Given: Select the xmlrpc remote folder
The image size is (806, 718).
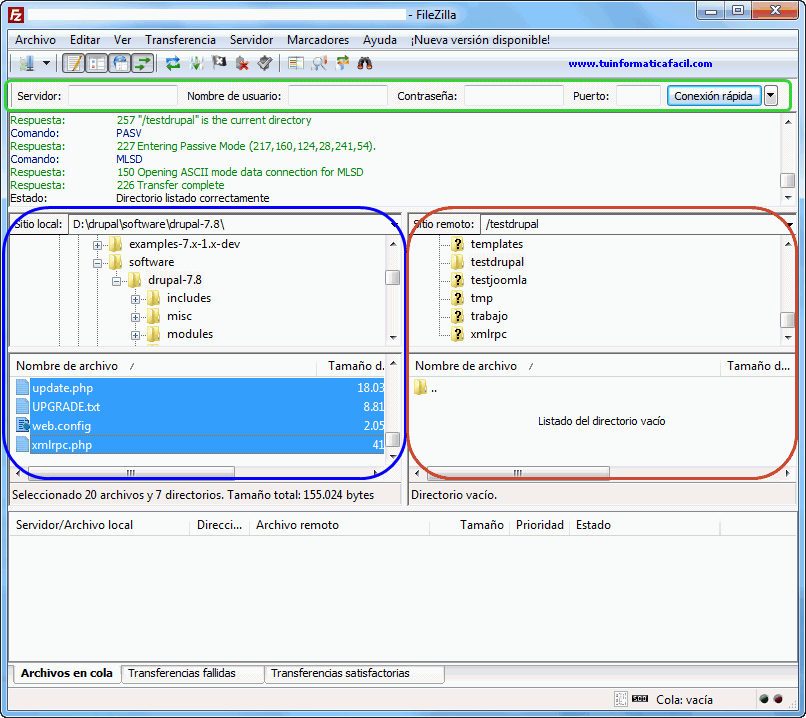Looking at the screenshot, I should tap(489, 334).
